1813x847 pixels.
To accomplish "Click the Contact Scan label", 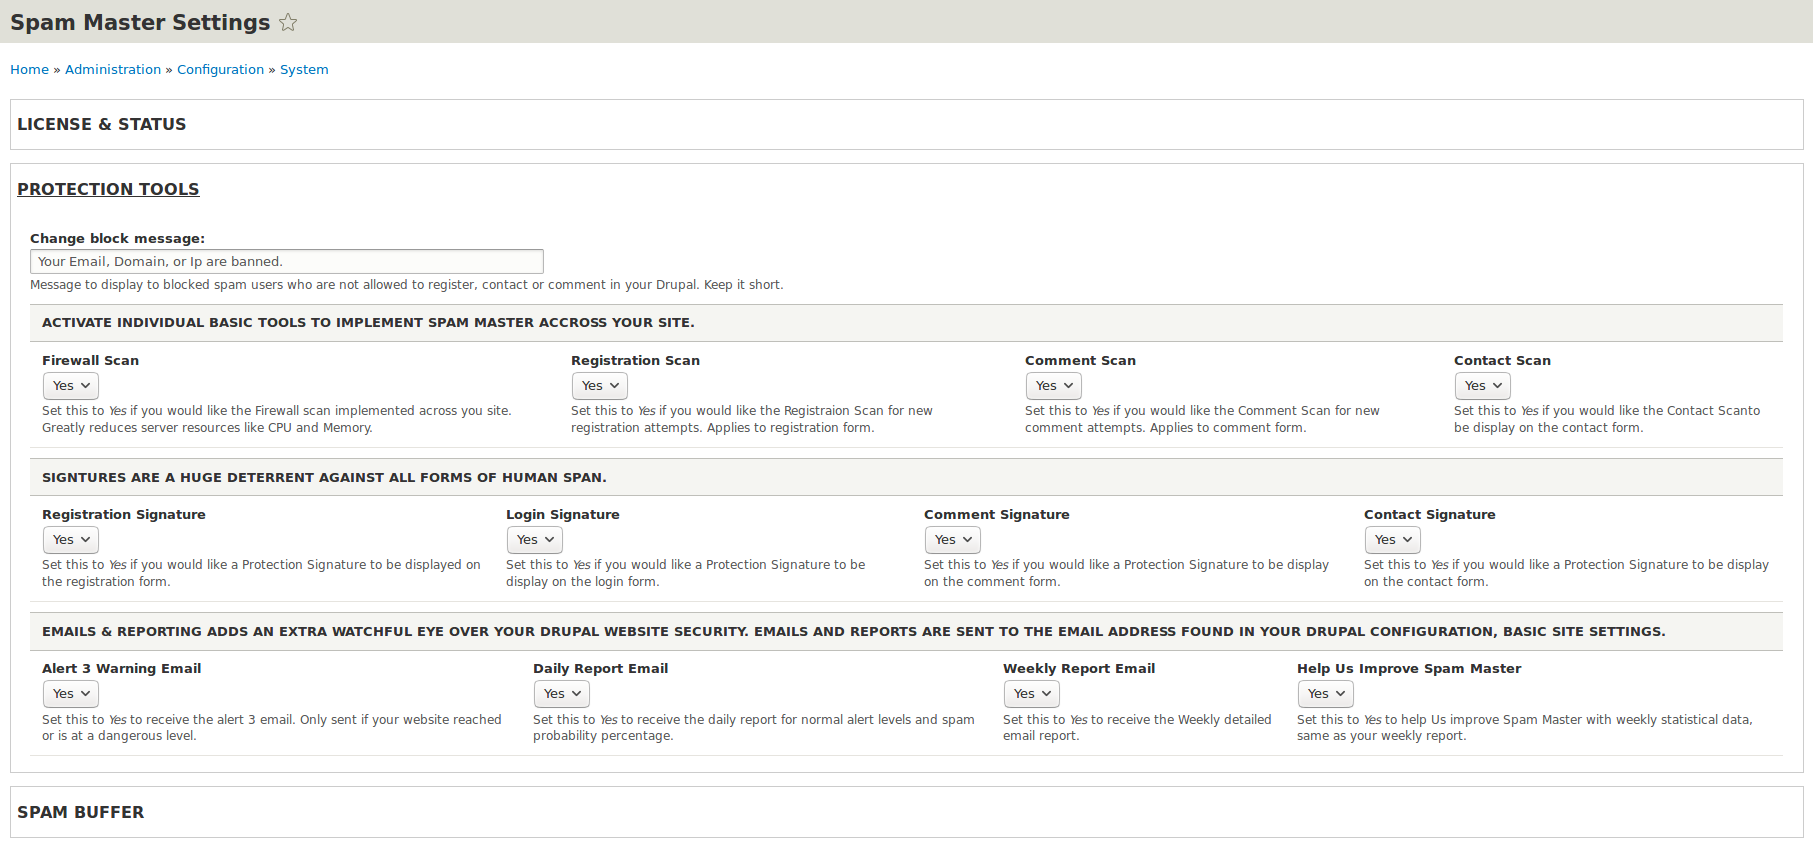I will [x=1502, y=360].
